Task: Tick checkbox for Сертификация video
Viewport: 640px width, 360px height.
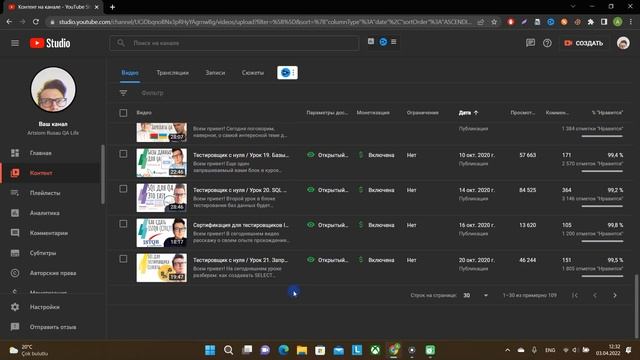Action: click(123, 224)
